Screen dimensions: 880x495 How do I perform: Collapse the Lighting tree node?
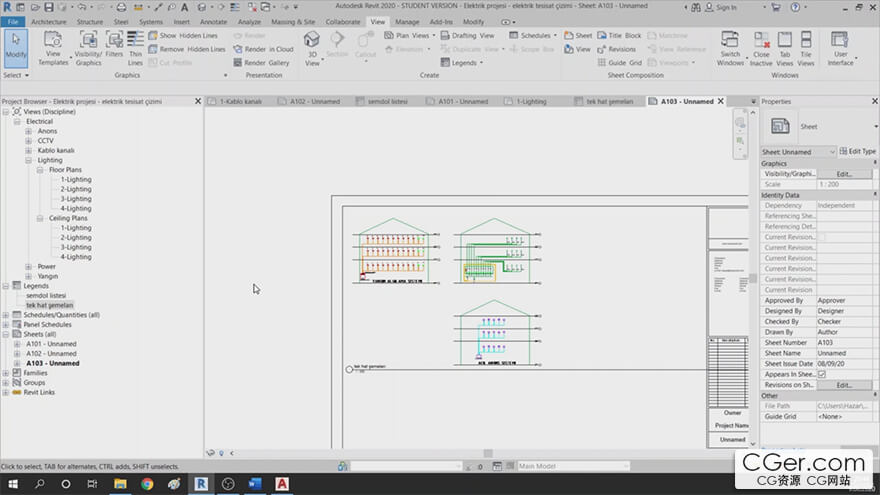[29, 160]
